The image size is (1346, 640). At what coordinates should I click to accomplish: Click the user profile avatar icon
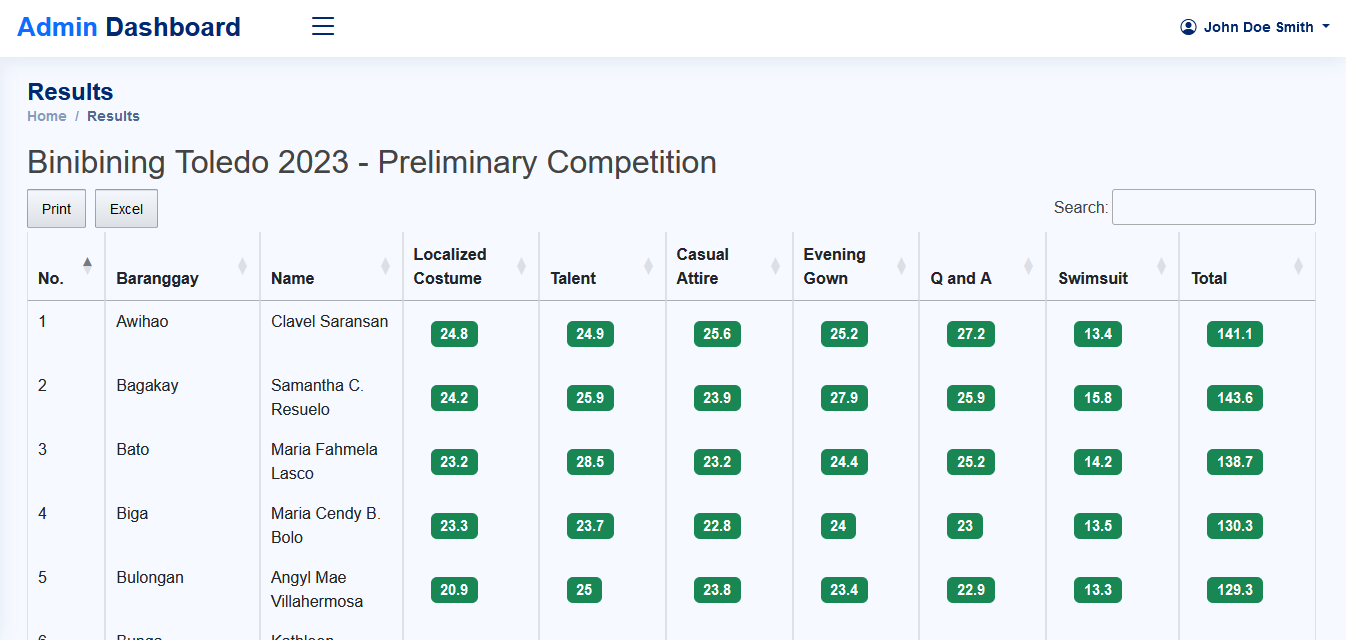pos(1188,27)
